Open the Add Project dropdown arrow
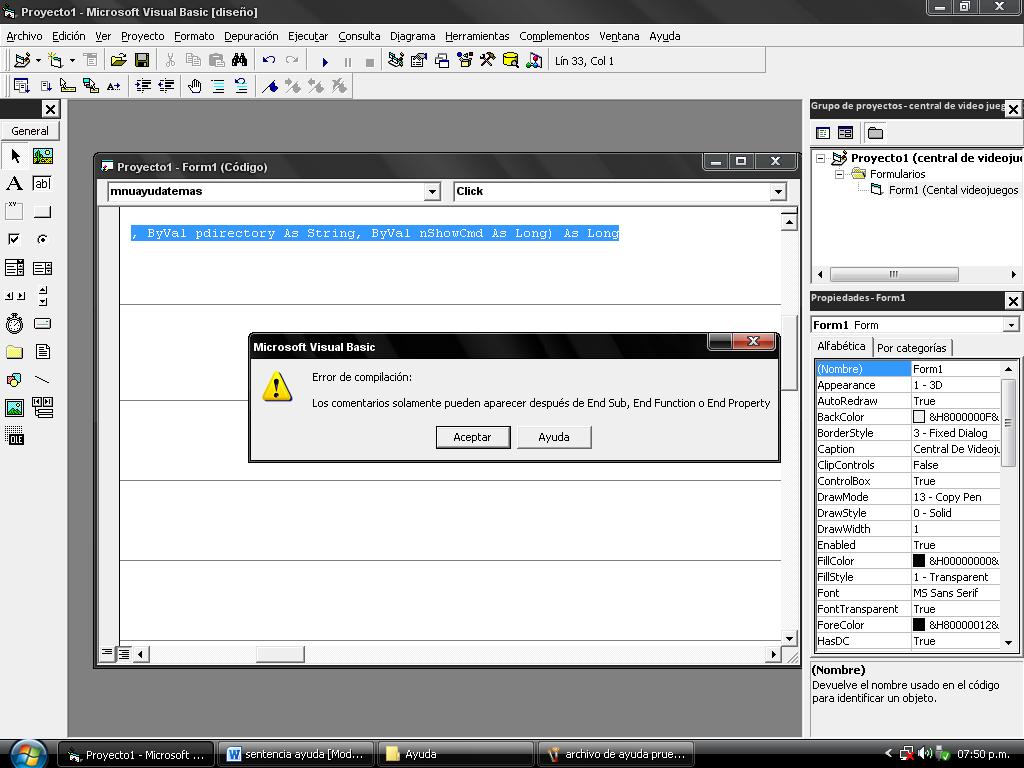 pos(39,61)
